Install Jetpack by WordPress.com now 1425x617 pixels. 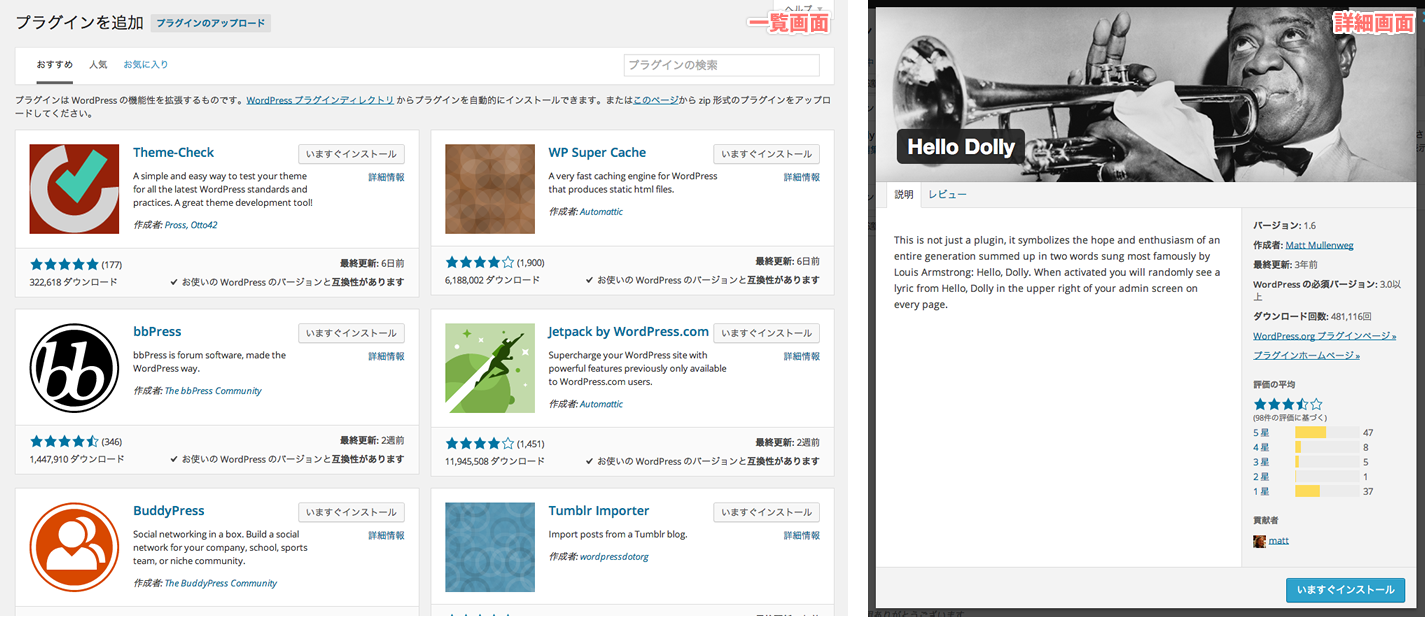pos(766,333)
